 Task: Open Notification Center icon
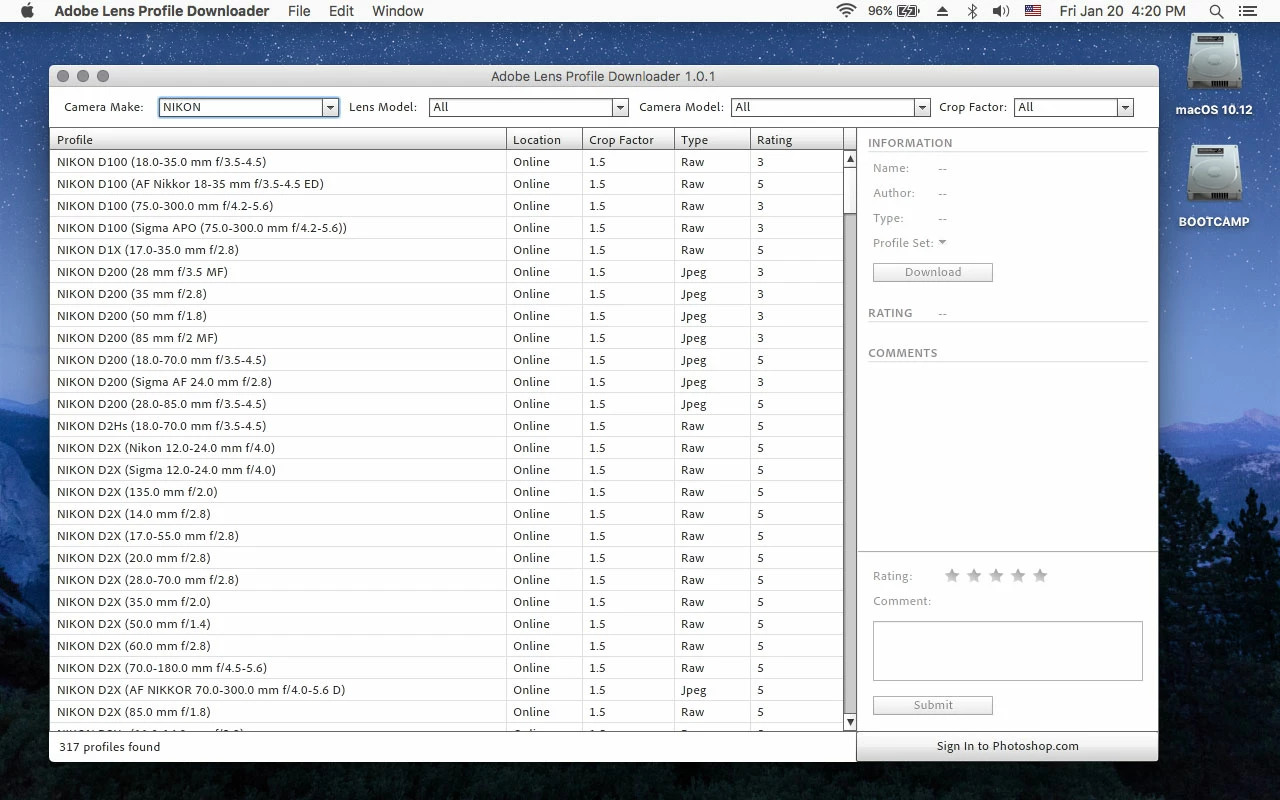1247,11
